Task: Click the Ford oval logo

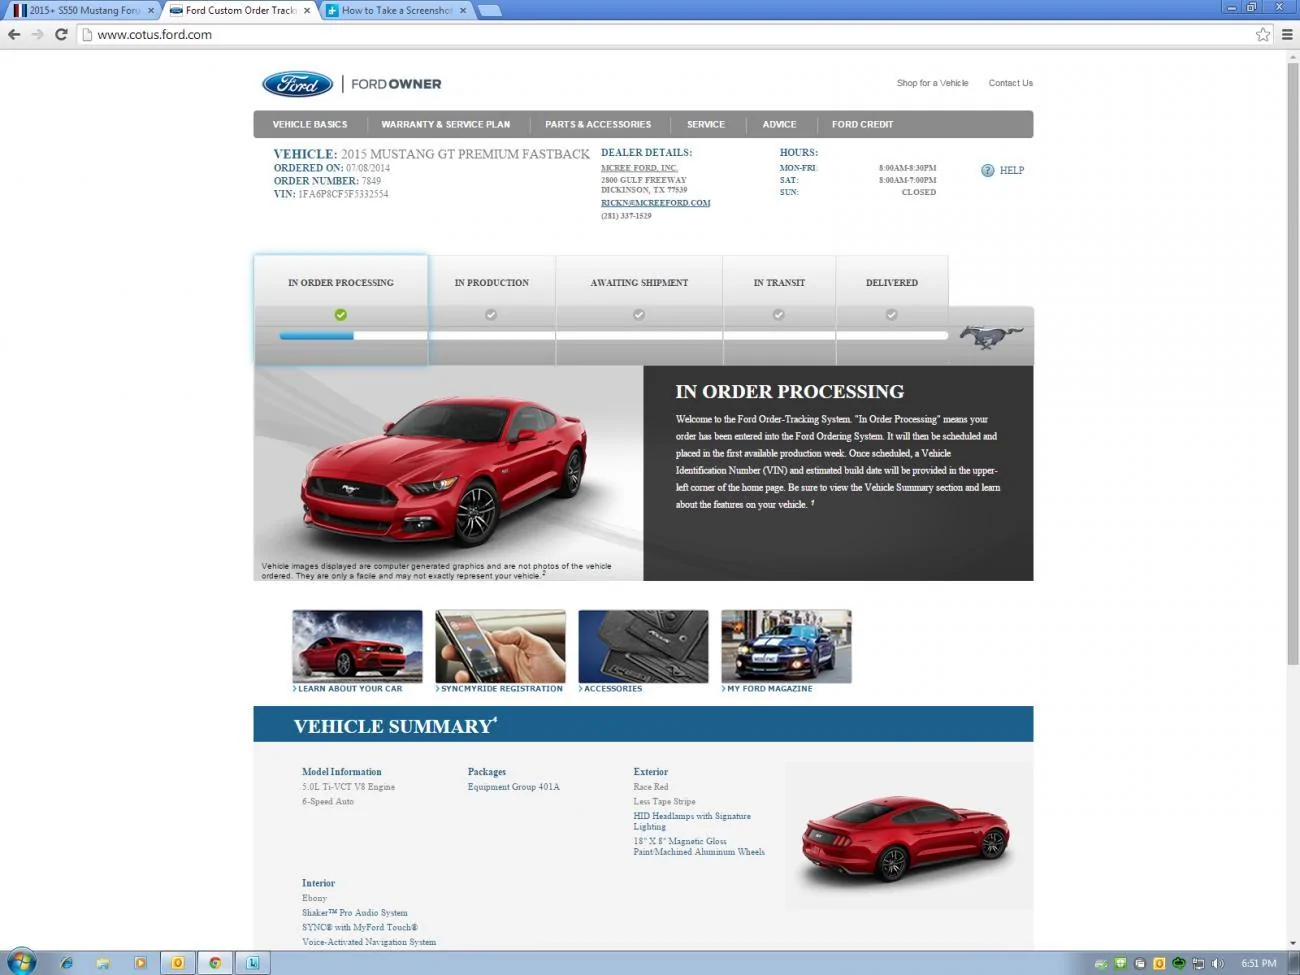Action: tap(297, 84)
